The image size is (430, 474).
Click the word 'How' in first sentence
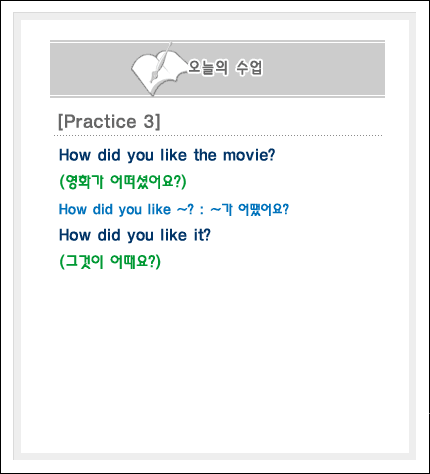(x=75, y=155)
